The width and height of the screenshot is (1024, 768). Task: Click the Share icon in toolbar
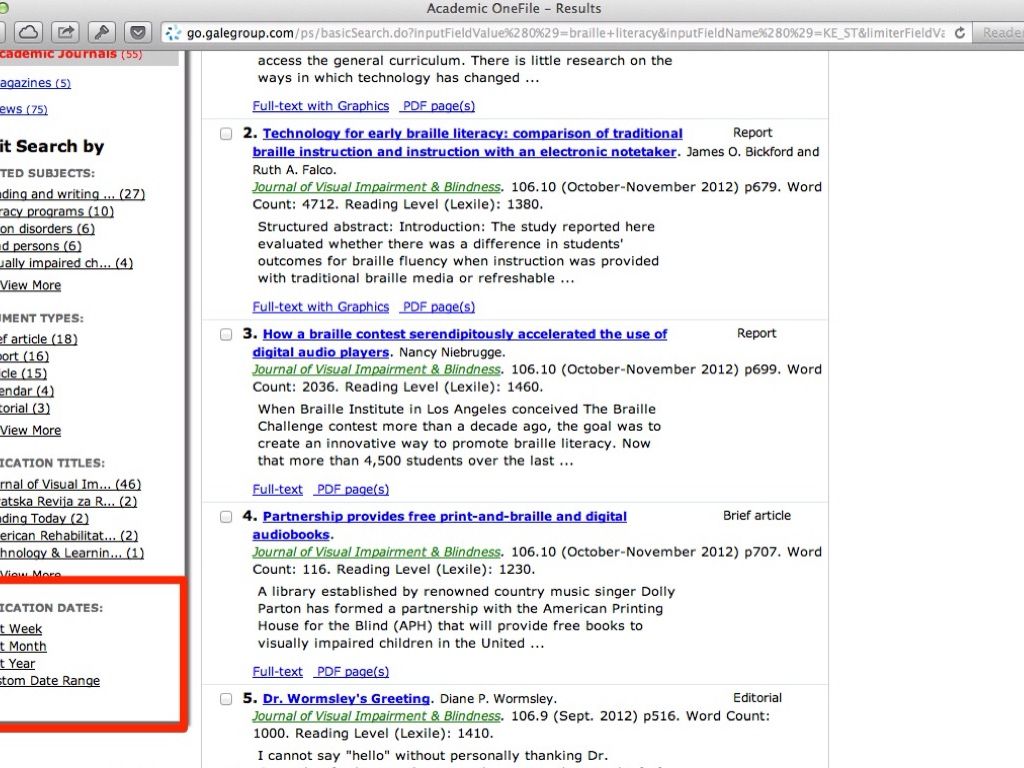(x=66, y=32)
